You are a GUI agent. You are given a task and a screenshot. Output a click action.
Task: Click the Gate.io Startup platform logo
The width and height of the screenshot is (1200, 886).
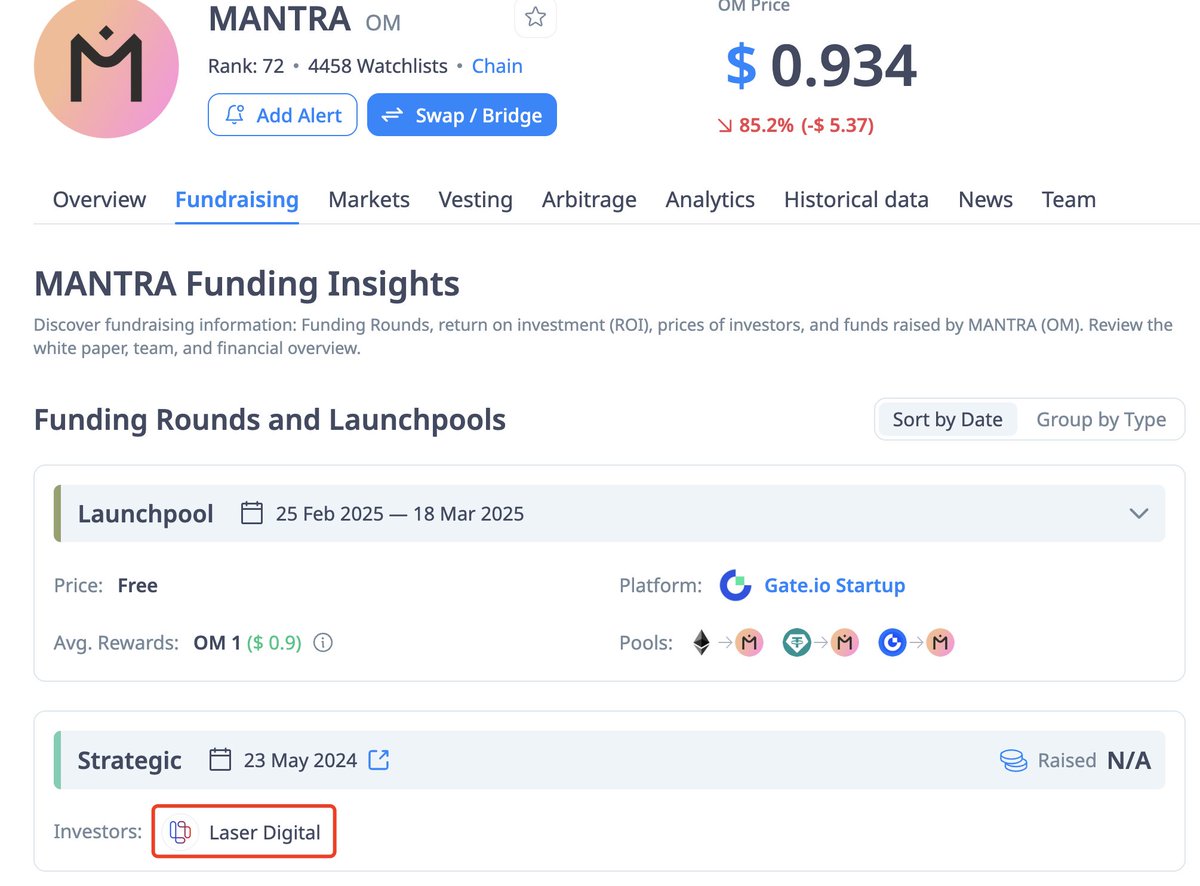(x=735, y=585)
